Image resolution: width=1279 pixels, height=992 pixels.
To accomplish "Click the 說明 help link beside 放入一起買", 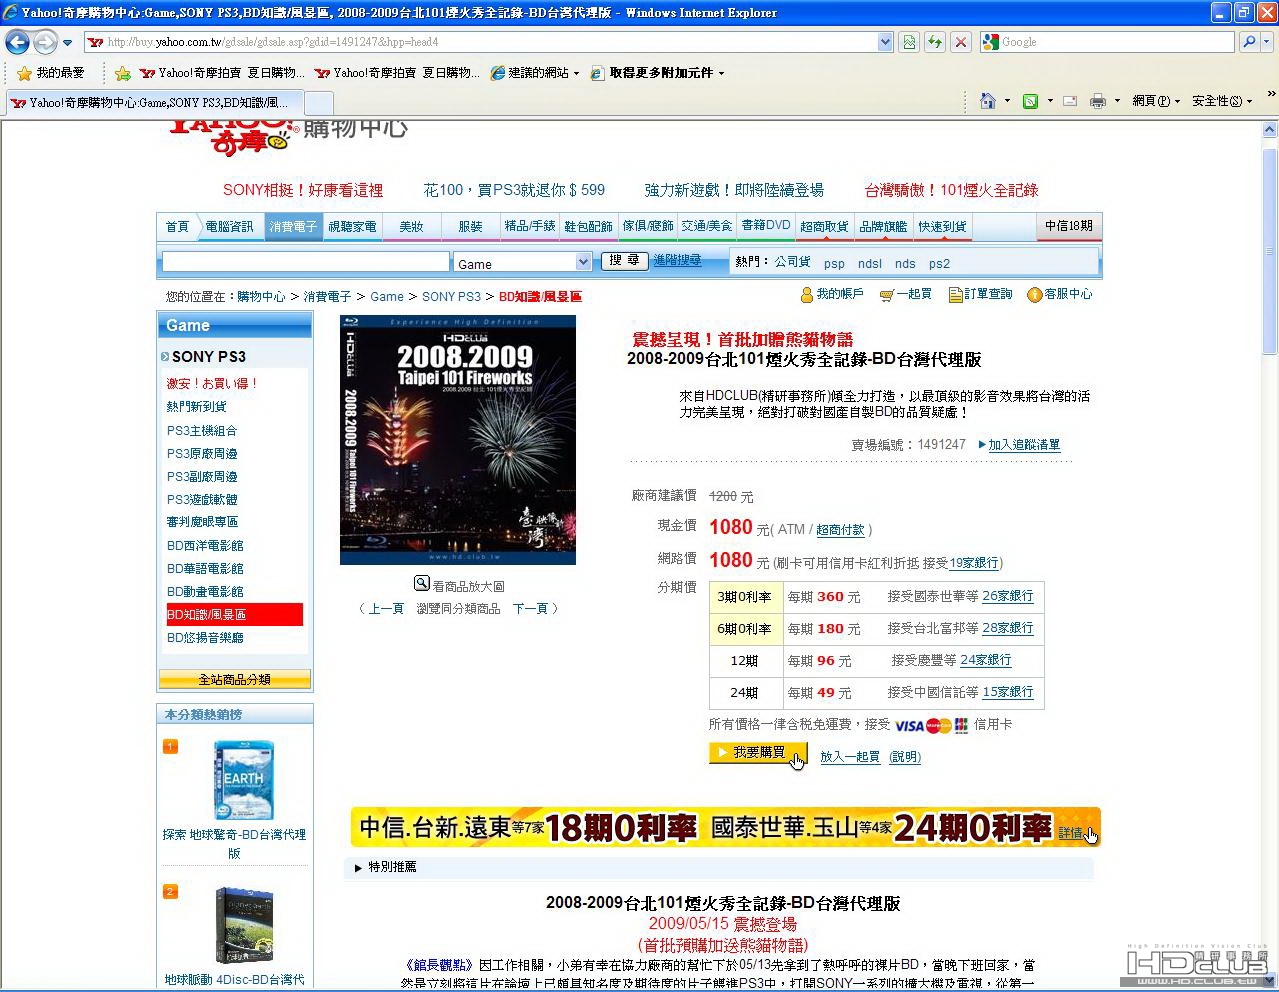I will [x=905, y=757].
